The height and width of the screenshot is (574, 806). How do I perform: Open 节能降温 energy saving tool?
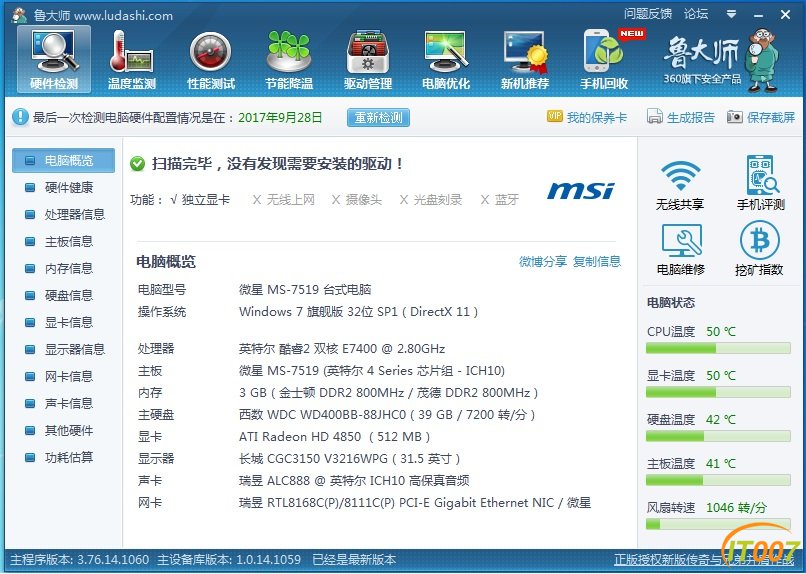(x=289, y=60)
